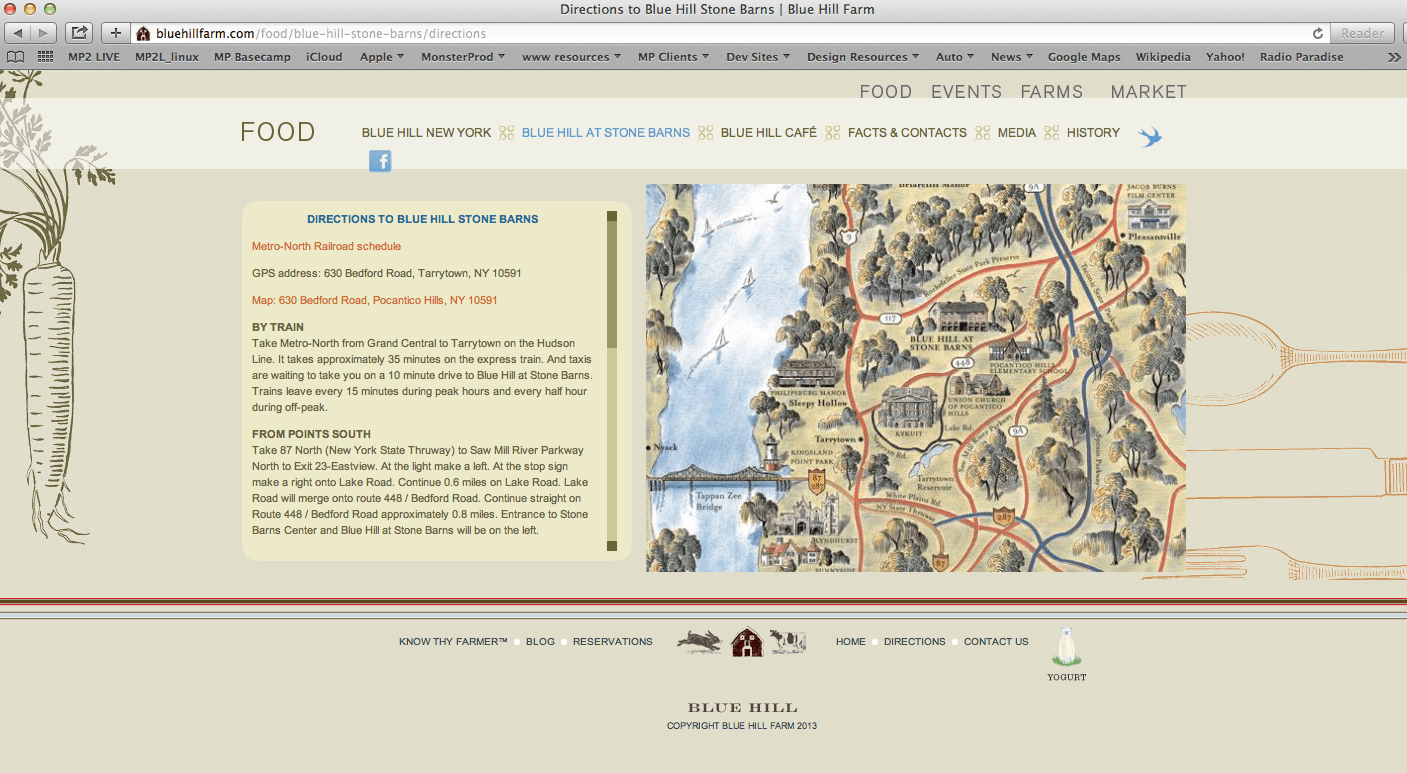Click the Safari address bar URL field
The height and width of the screenshot is (773, 1407).
click(730, 33)
